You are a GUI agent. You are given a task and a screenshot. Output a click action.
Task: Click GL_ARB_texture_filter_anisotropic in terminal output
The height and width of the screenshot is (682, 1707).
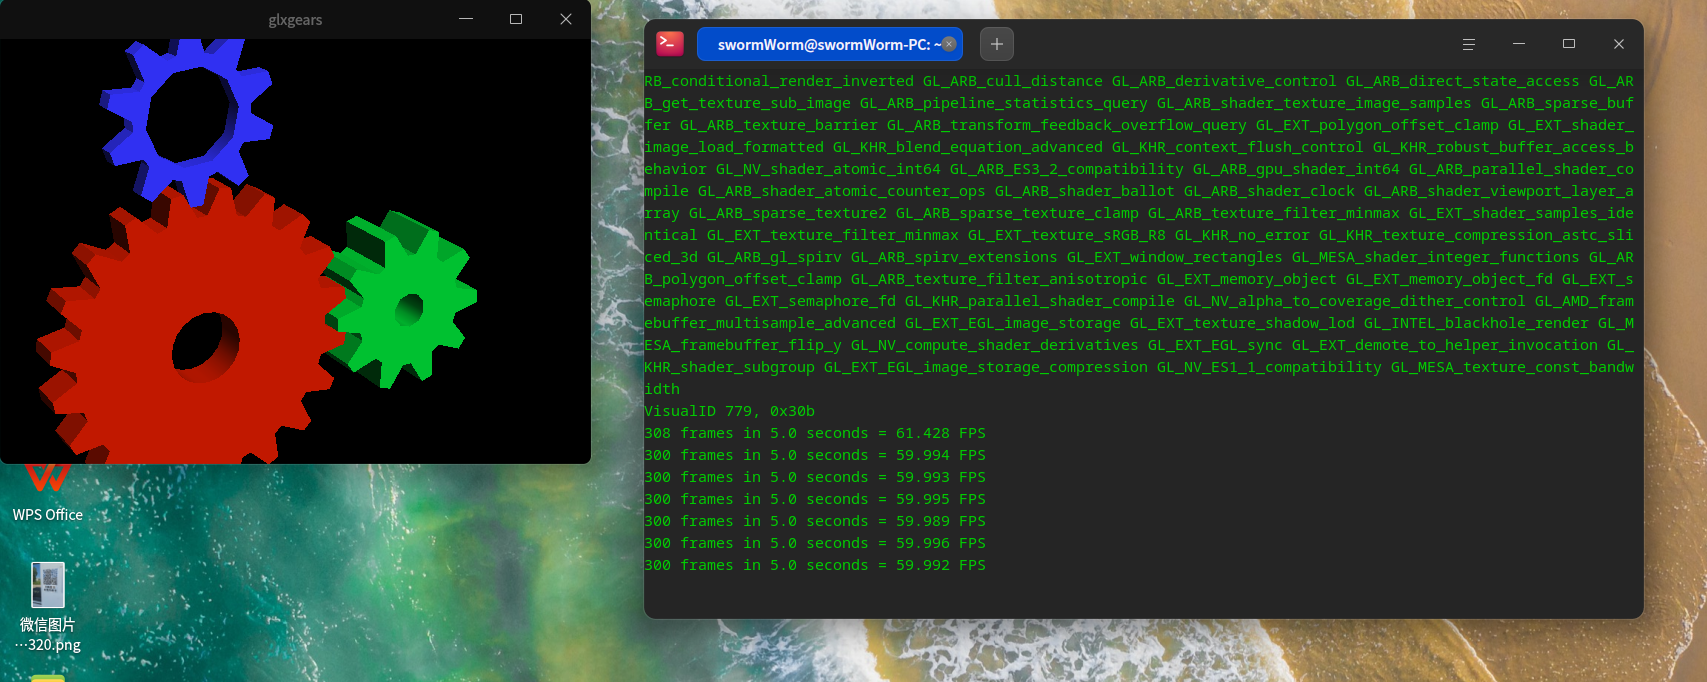(x=999, y=279)
